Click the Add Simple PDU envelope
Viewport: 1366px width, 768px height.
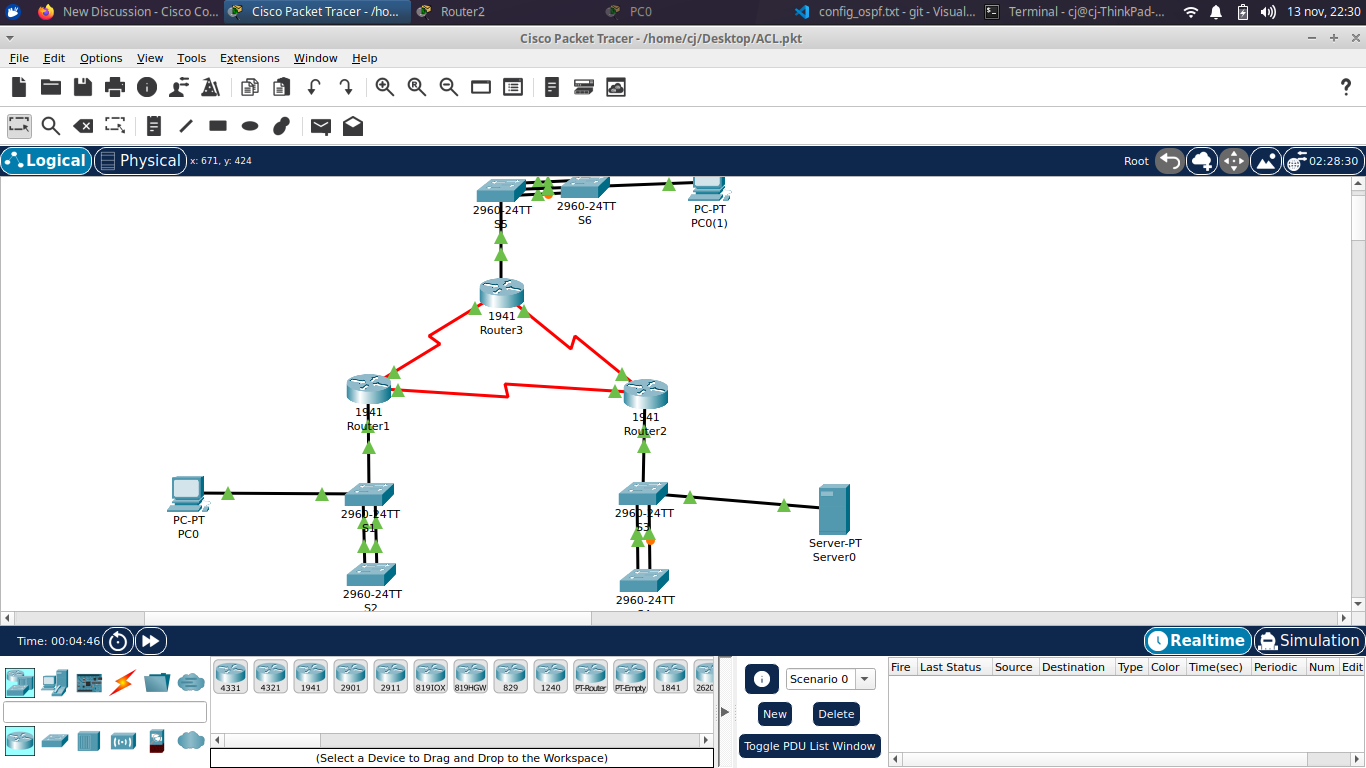click(x=320, y=126)
